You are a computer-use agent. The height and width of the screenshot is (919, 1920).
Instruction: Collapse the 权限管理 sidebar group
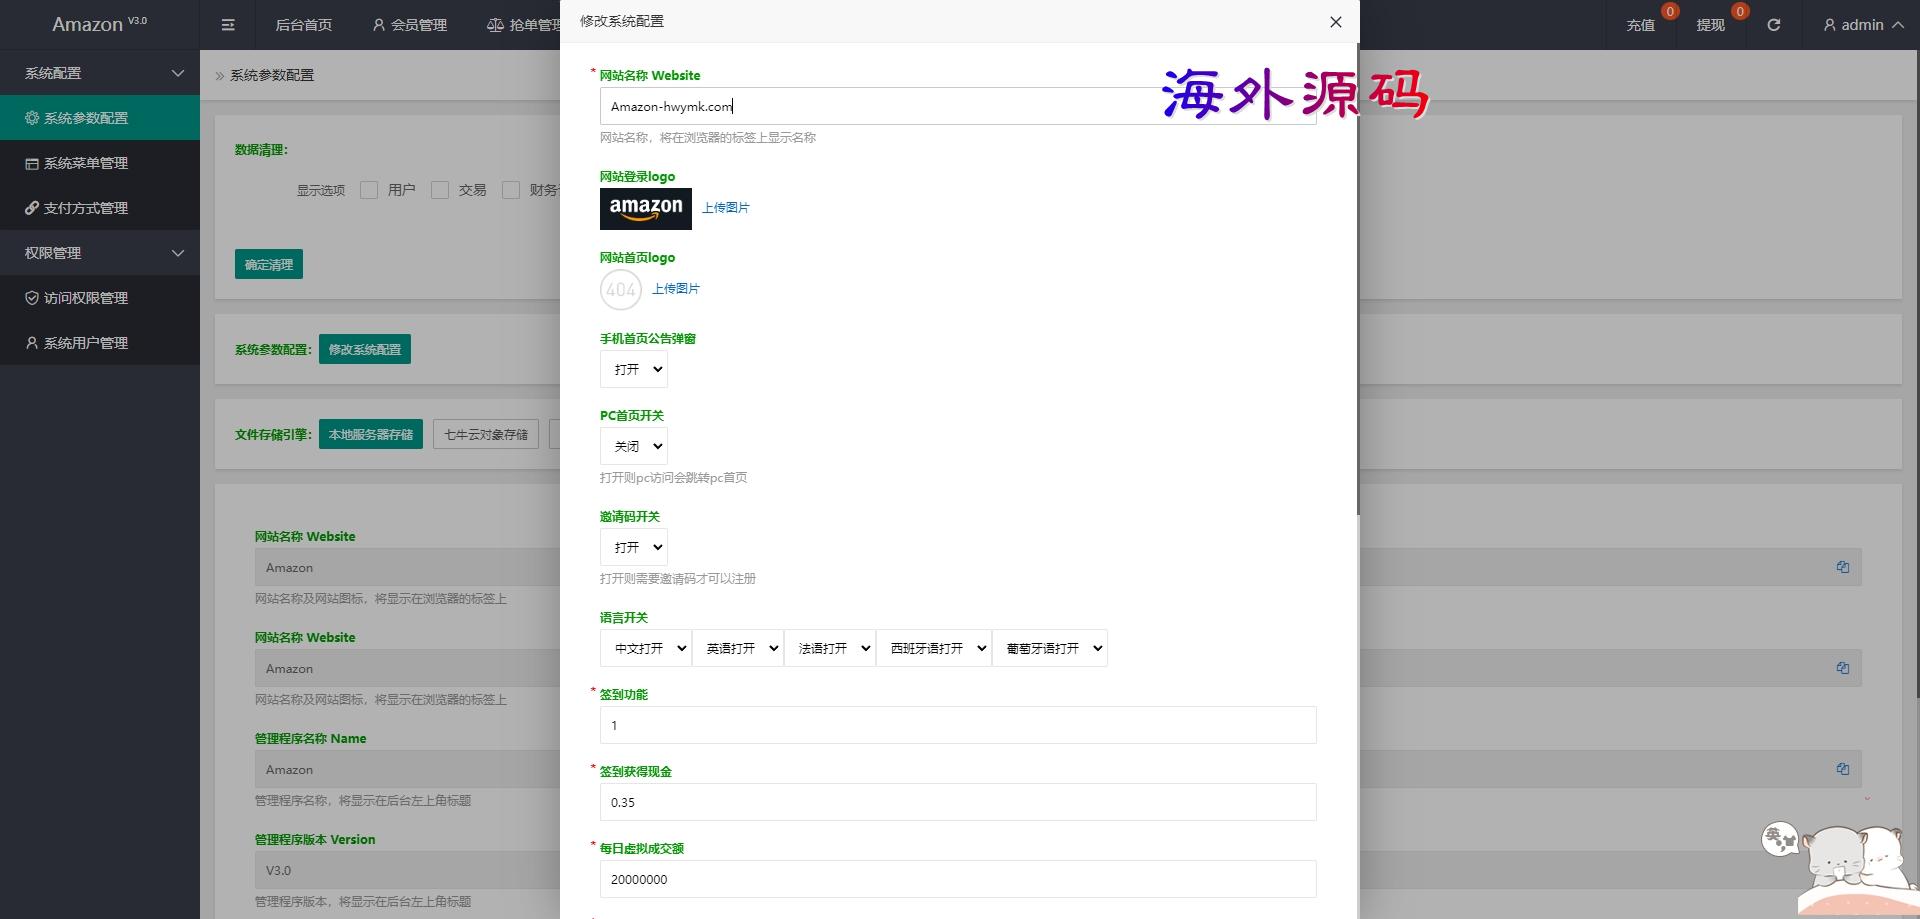pyautogui.click(x=100, y=253)
